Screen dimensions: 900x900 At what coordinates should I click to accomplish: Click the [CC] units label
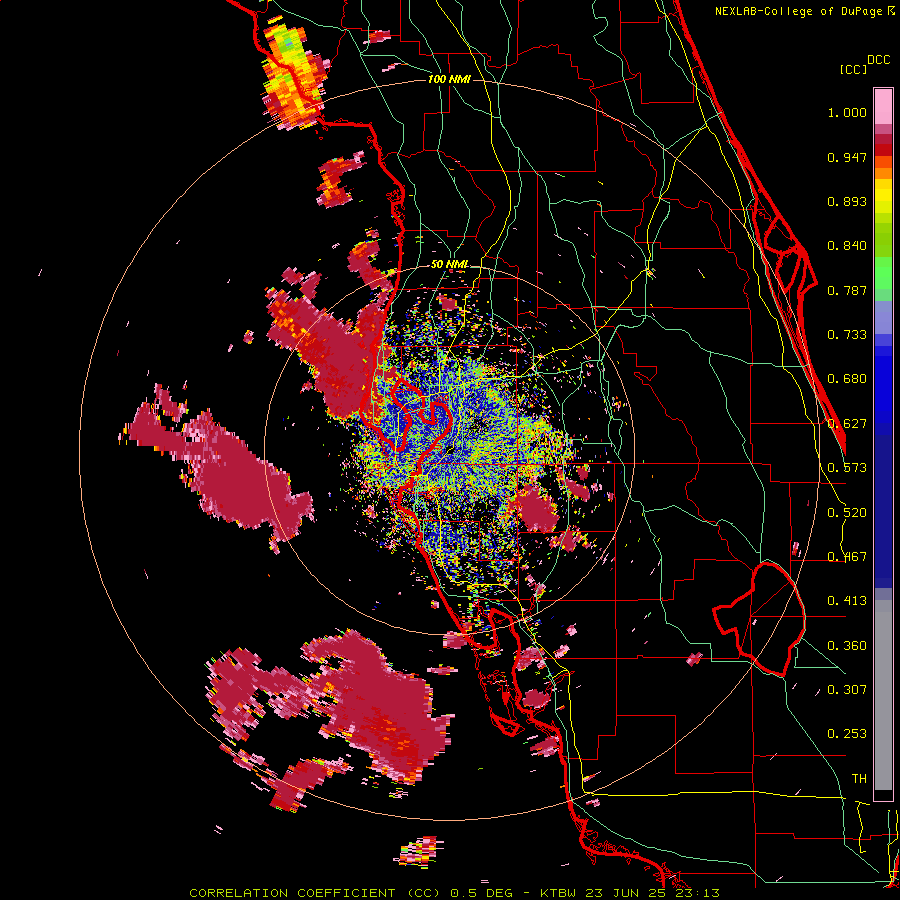853,69
